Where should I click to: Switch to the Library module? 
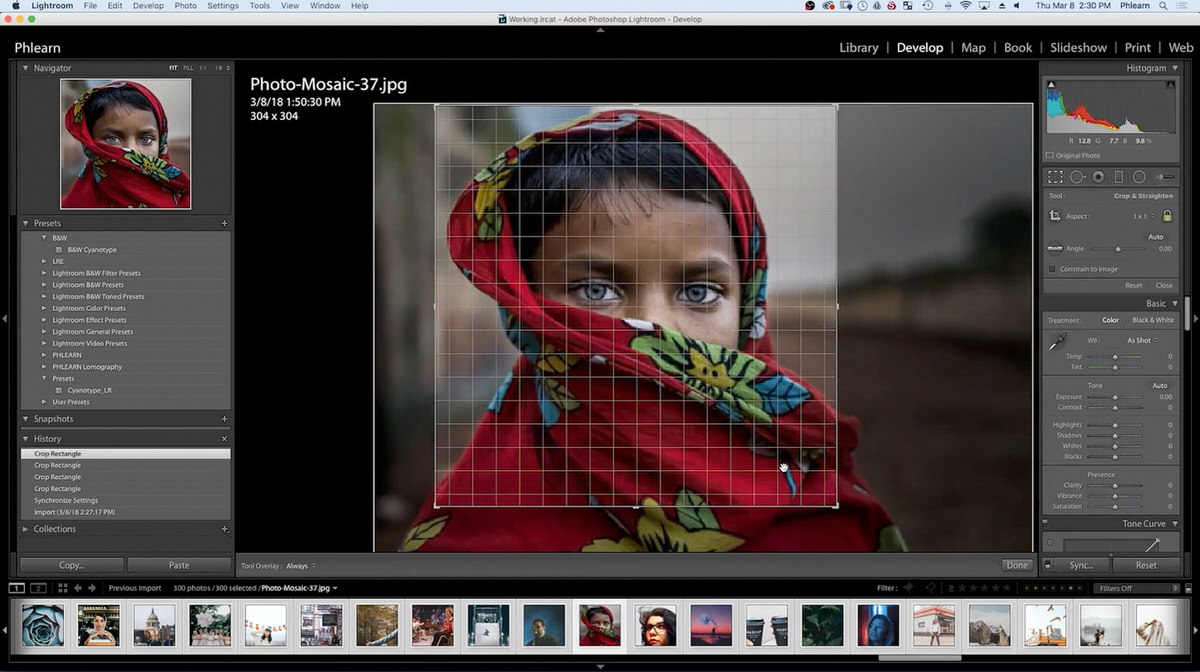[x=858, y=47]
